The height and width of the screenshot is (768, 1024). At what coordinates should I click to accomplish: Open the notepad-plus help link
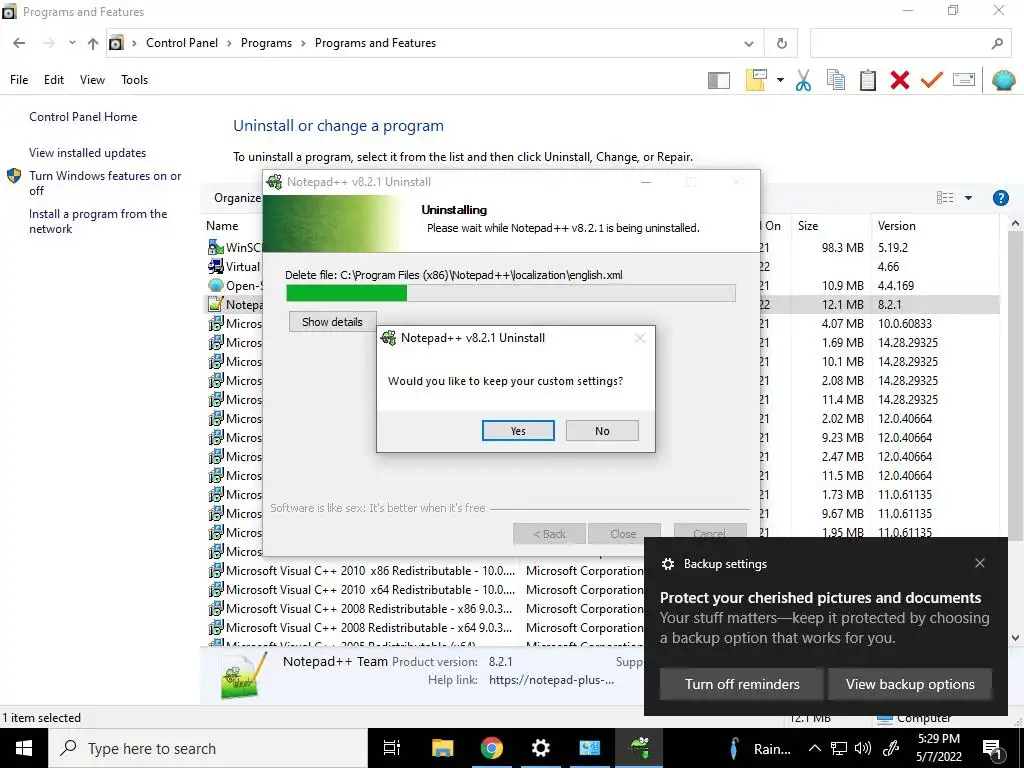pos(551,680)
